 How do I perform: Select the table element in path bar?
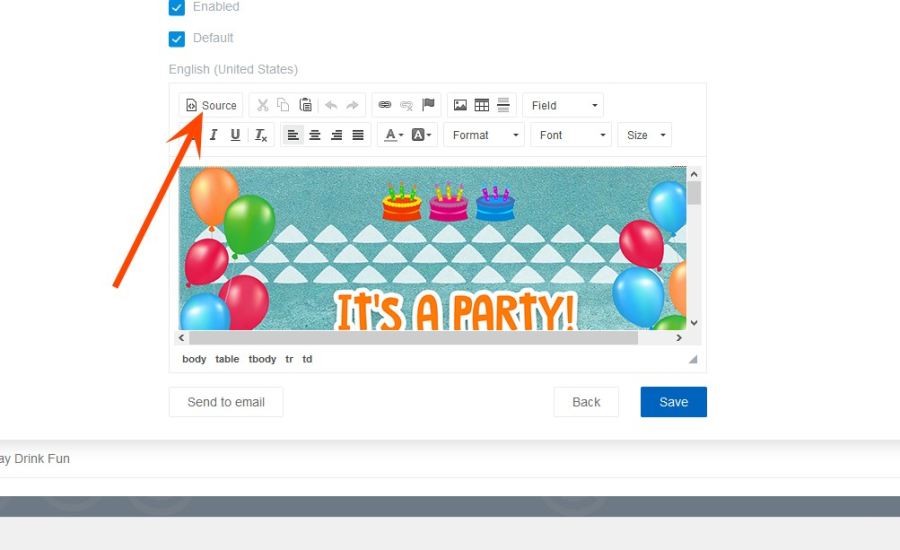pos(227,359)
